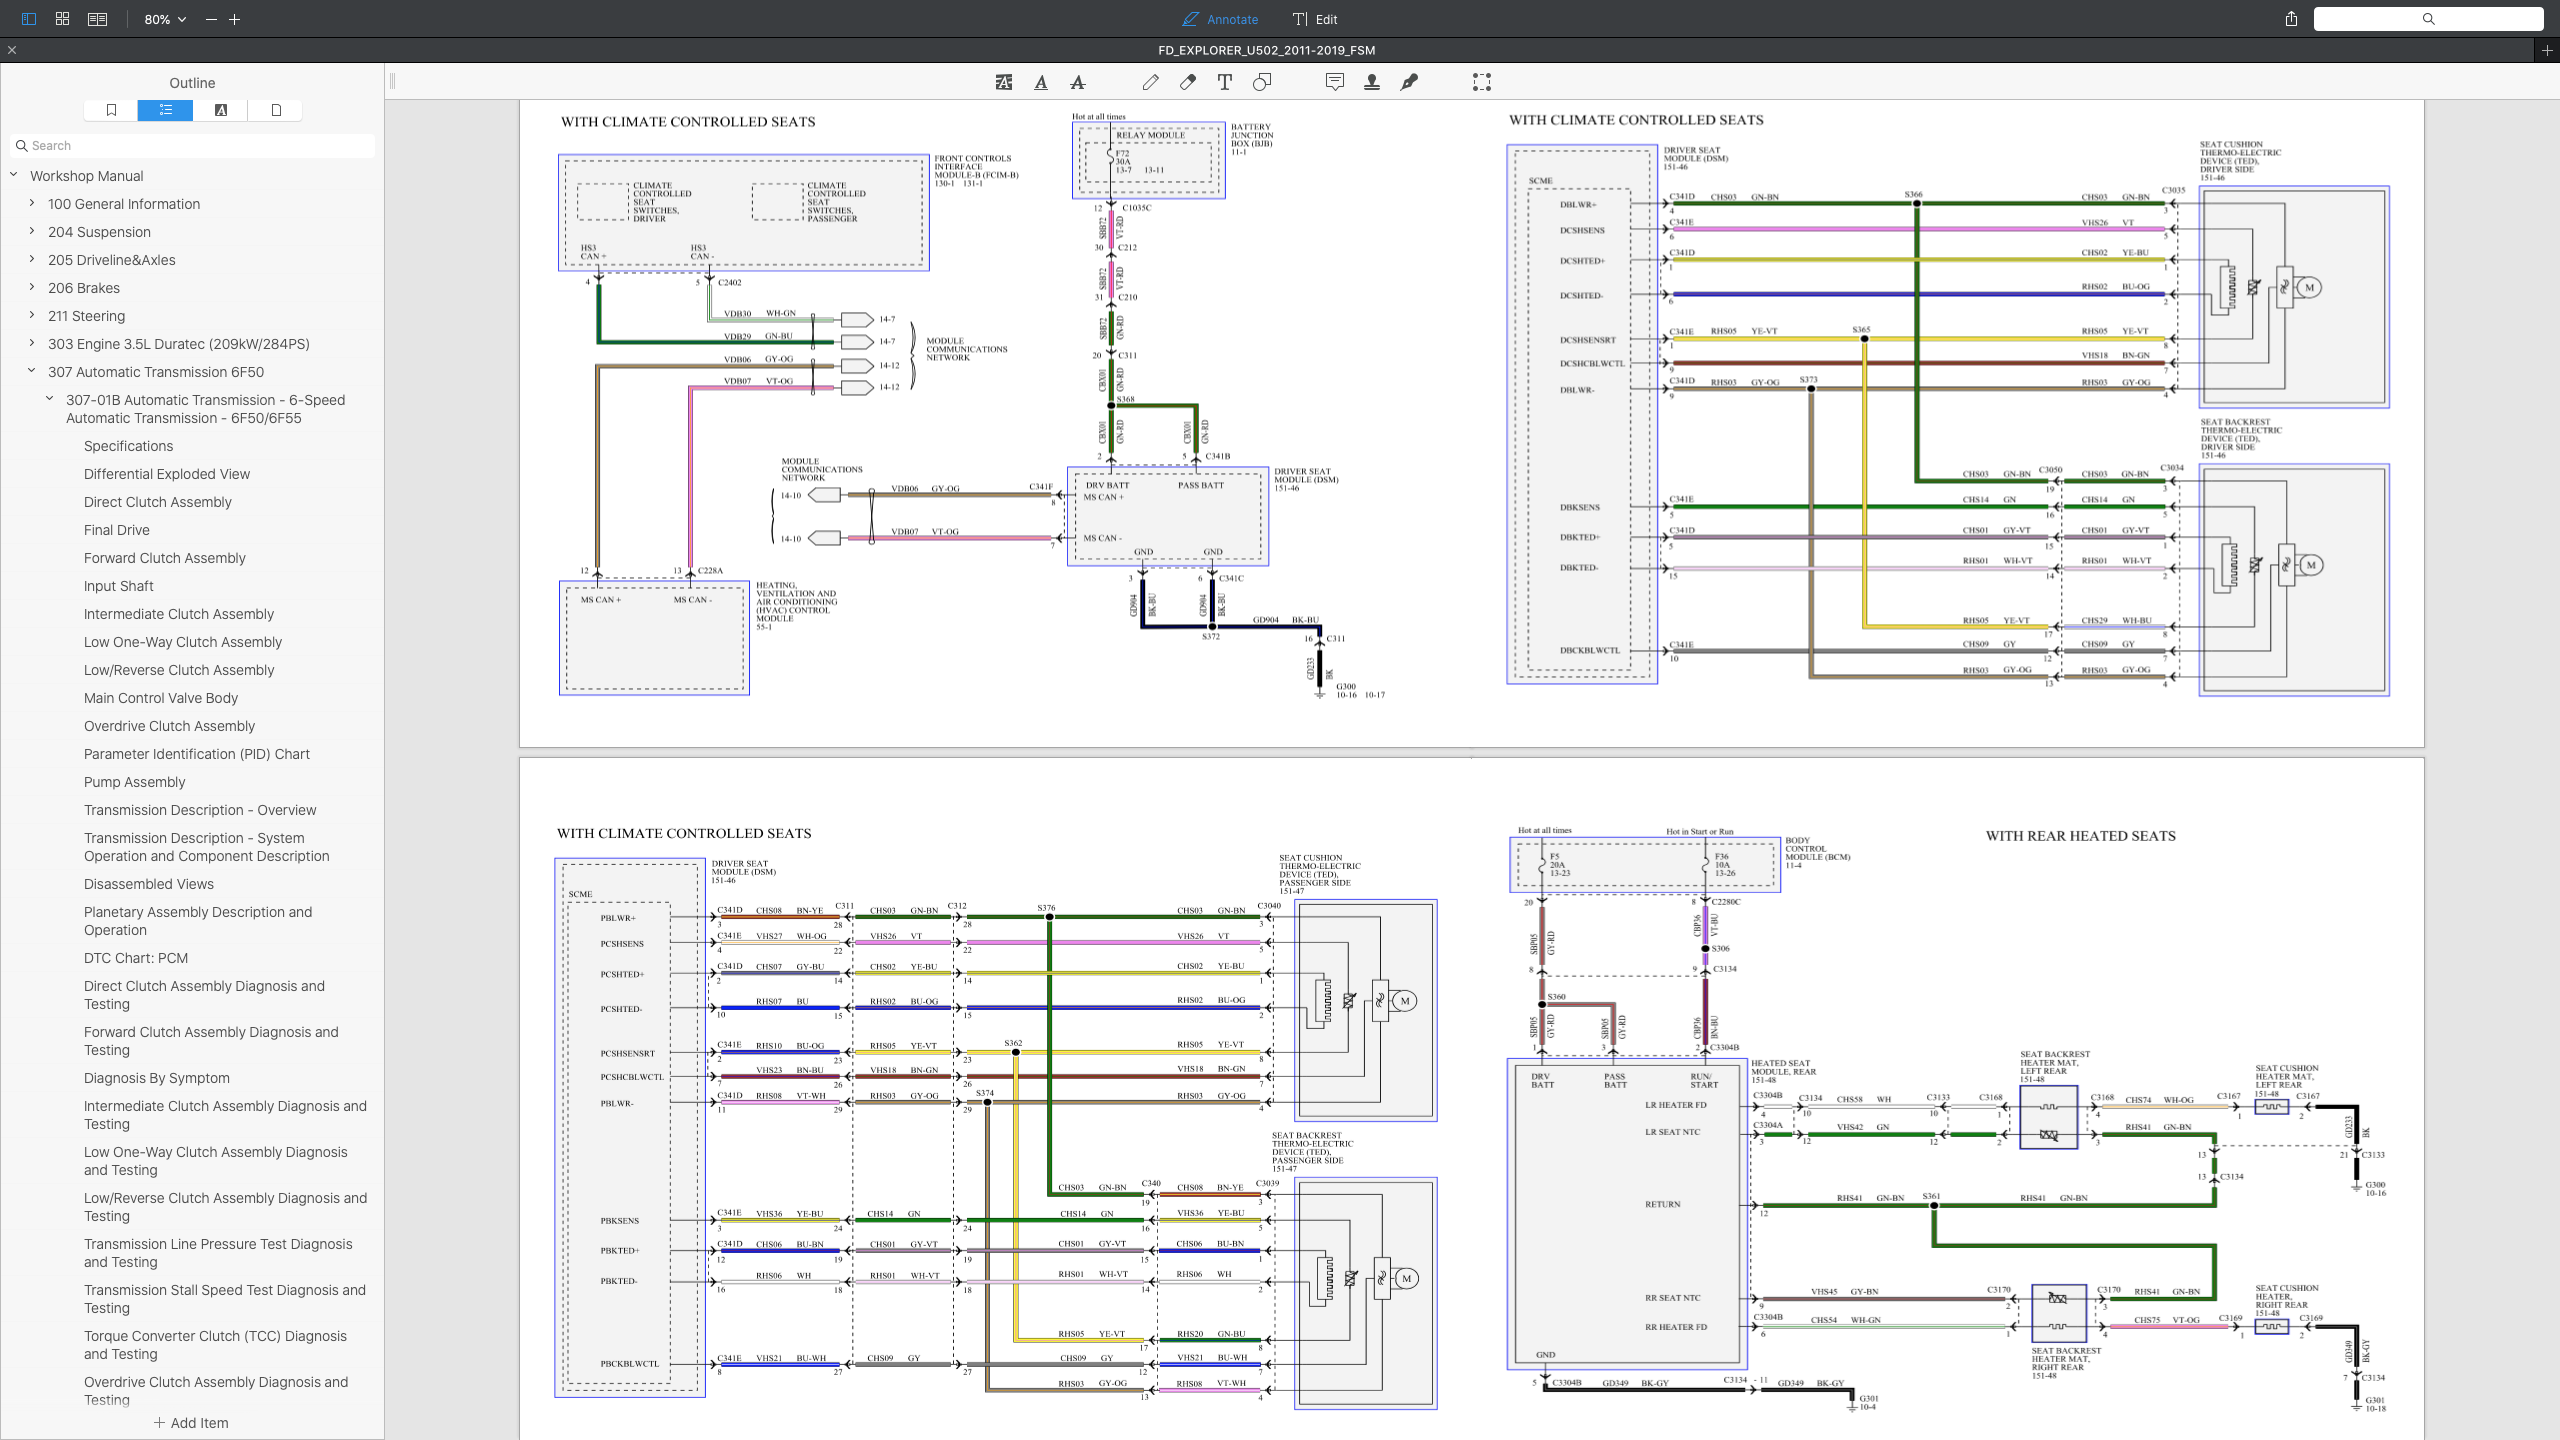
Task: Toggle the reader mode view
Action: 97,19
